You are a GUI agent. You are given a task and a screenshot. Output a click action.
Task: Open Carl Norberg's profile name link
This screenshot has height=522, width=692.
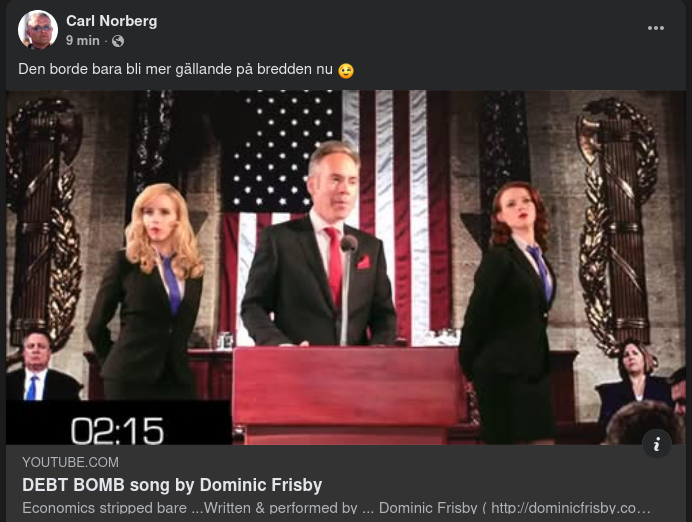pos(112,21)
